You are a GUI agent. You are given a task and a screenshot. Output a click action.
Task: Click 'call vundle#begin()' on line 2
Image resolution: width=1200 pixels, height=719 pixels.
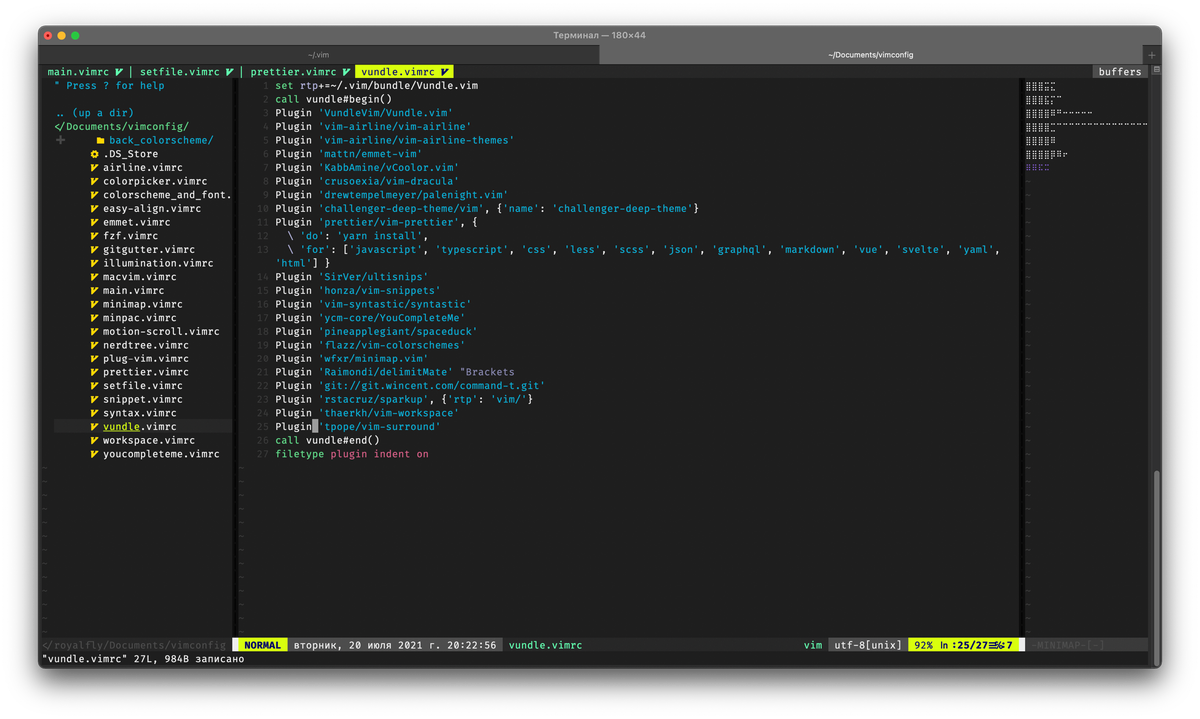pyautogui.click(x=334, y=100)
